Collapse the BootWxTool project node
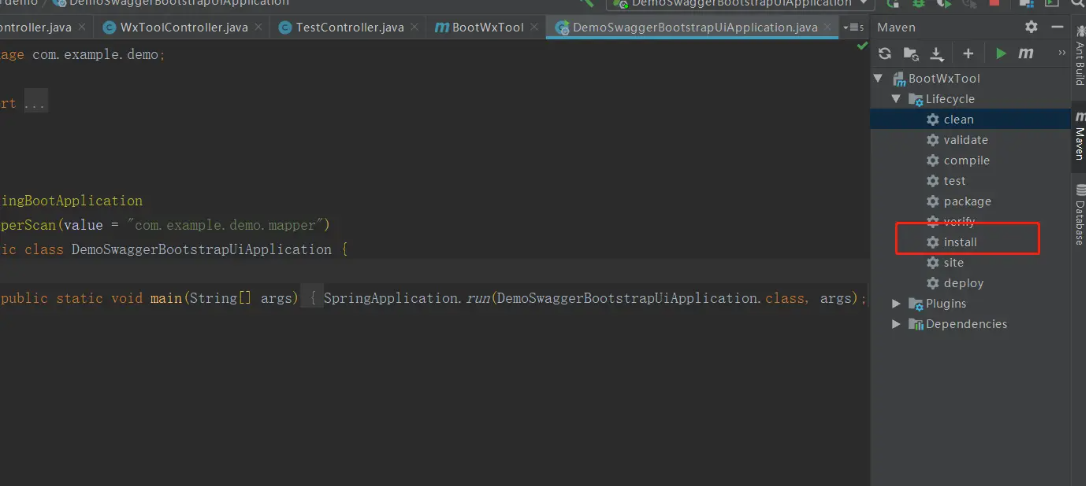1086x486 pixels. (879, 79)
